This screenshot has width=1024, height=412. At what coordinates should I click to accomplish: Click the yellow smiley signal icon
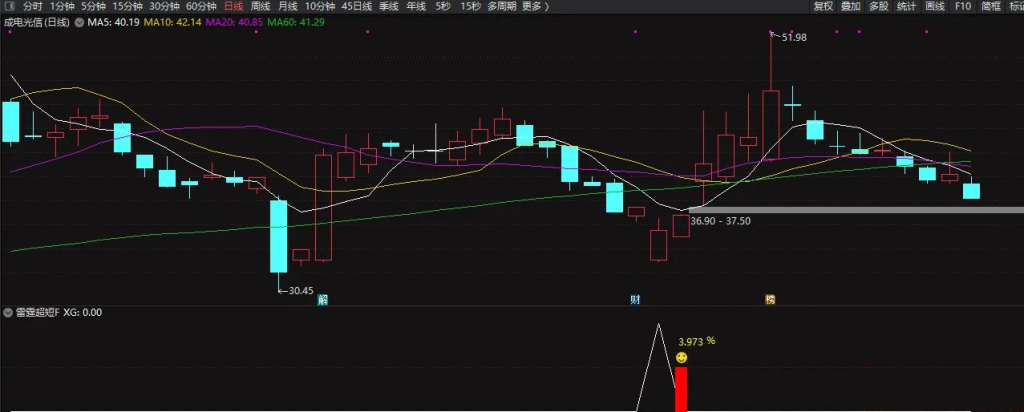click(682, 357)
